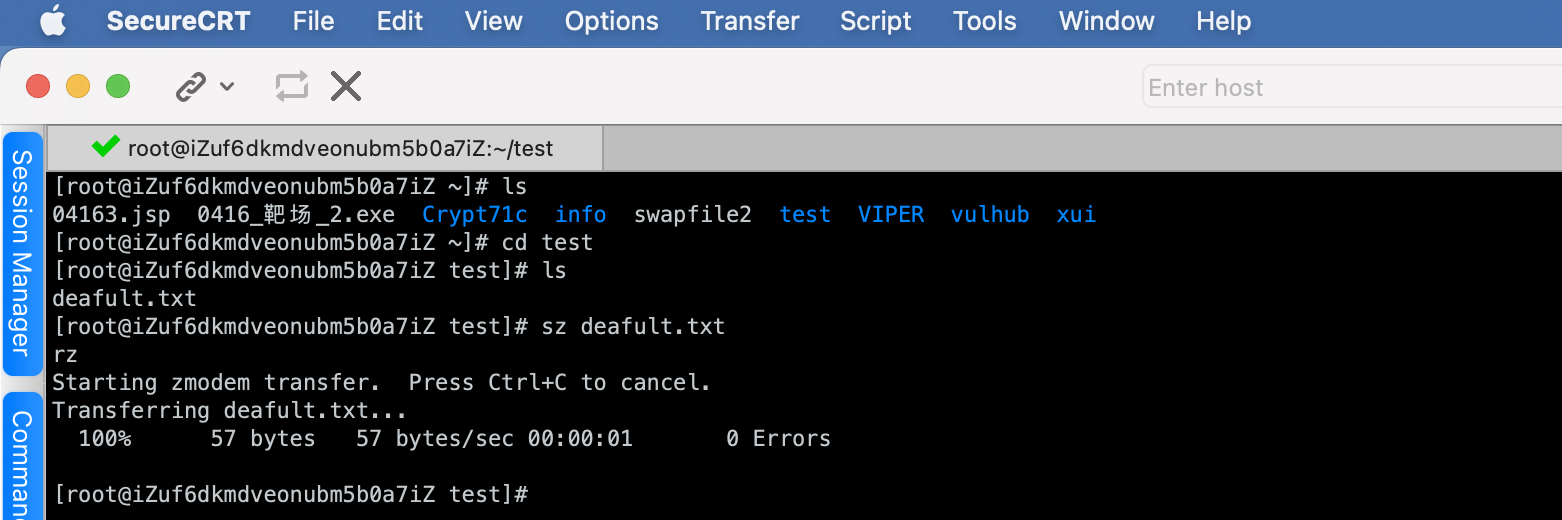This screenshot has width=1562, height=520.
Task: Click the reconnect arrows icon
Action: pyautogui.click(x=292, y=87)
